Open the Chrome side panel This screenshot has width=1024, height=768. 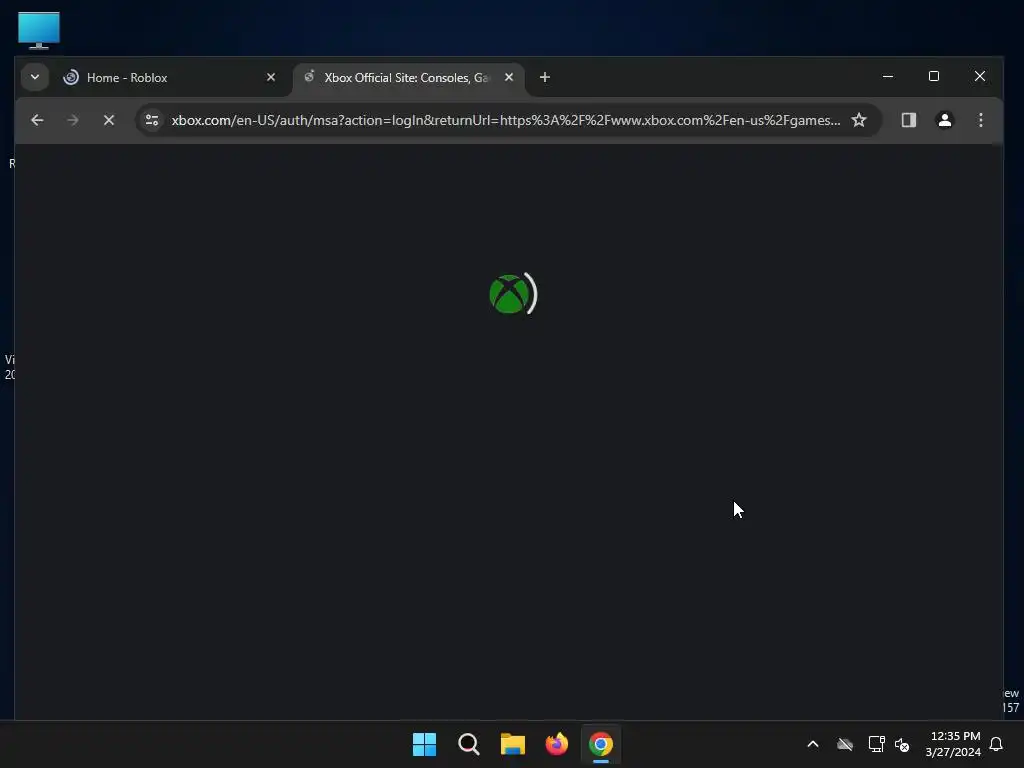[x=908, y=120]
